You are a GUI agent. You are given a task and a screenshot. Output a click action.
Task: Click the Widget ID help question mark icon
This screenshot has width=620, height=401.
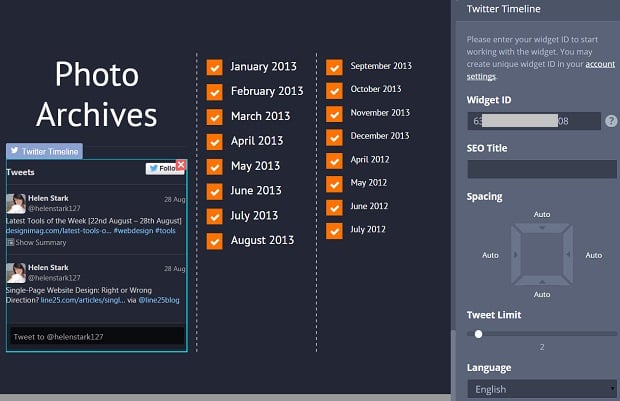click(x=610, y=121)
